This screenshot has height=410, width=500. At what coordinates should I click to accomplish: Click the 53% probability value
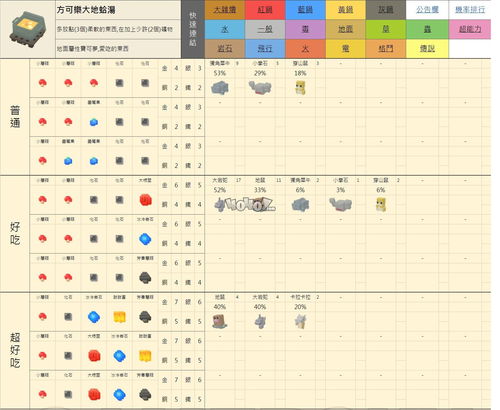[220, 73]
